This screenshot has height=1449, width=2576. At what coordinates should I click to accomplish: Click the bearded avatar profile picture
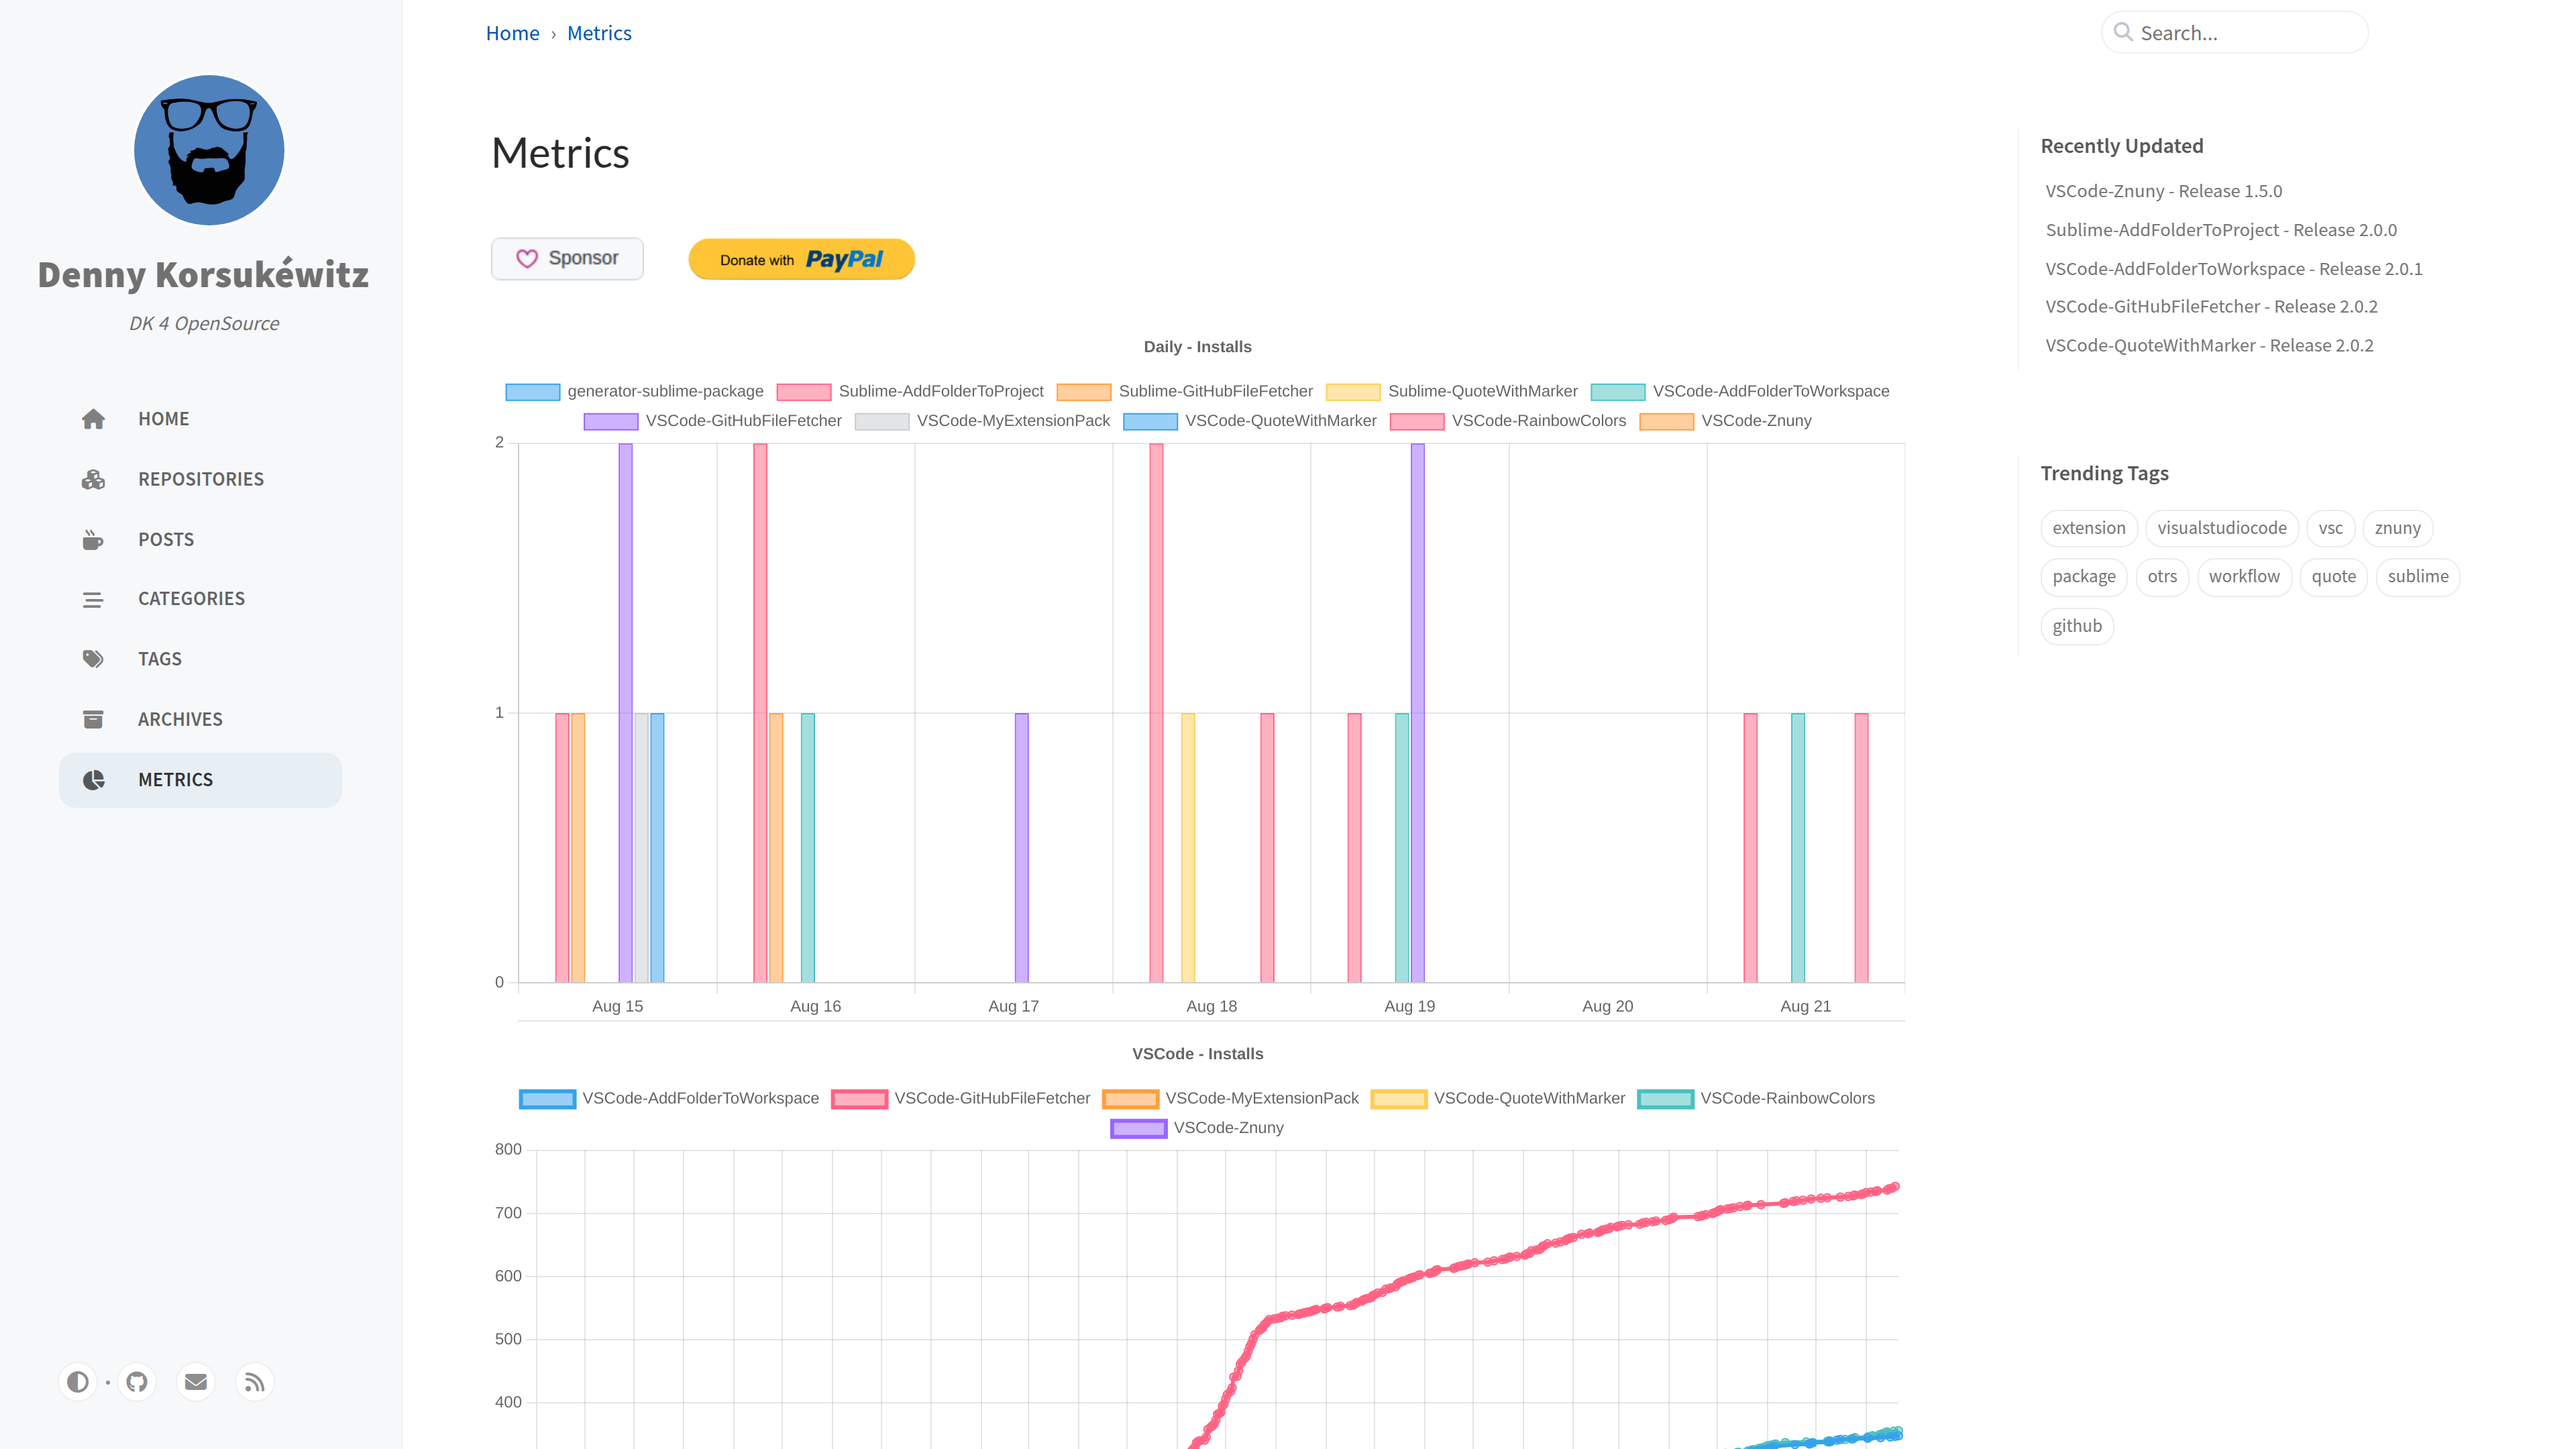tap(209, 150)
